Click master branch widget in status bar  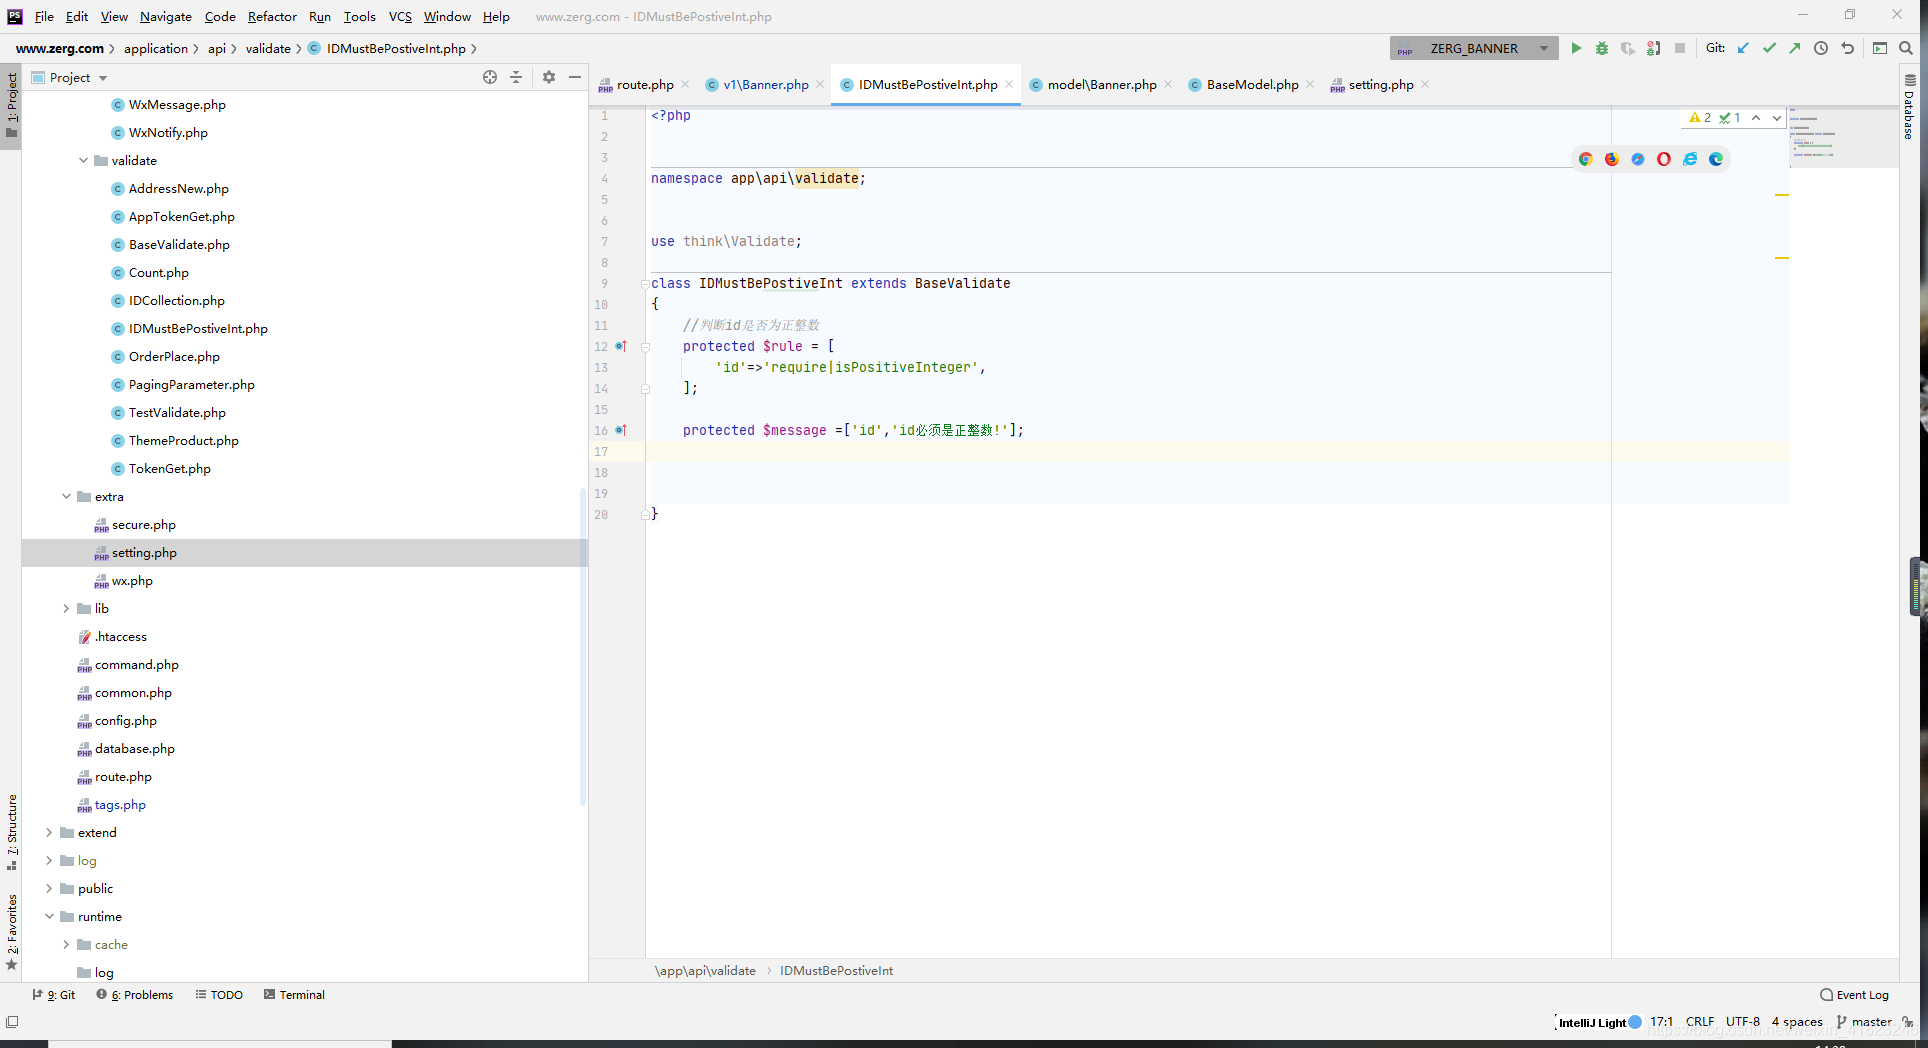(1864, 1022)
